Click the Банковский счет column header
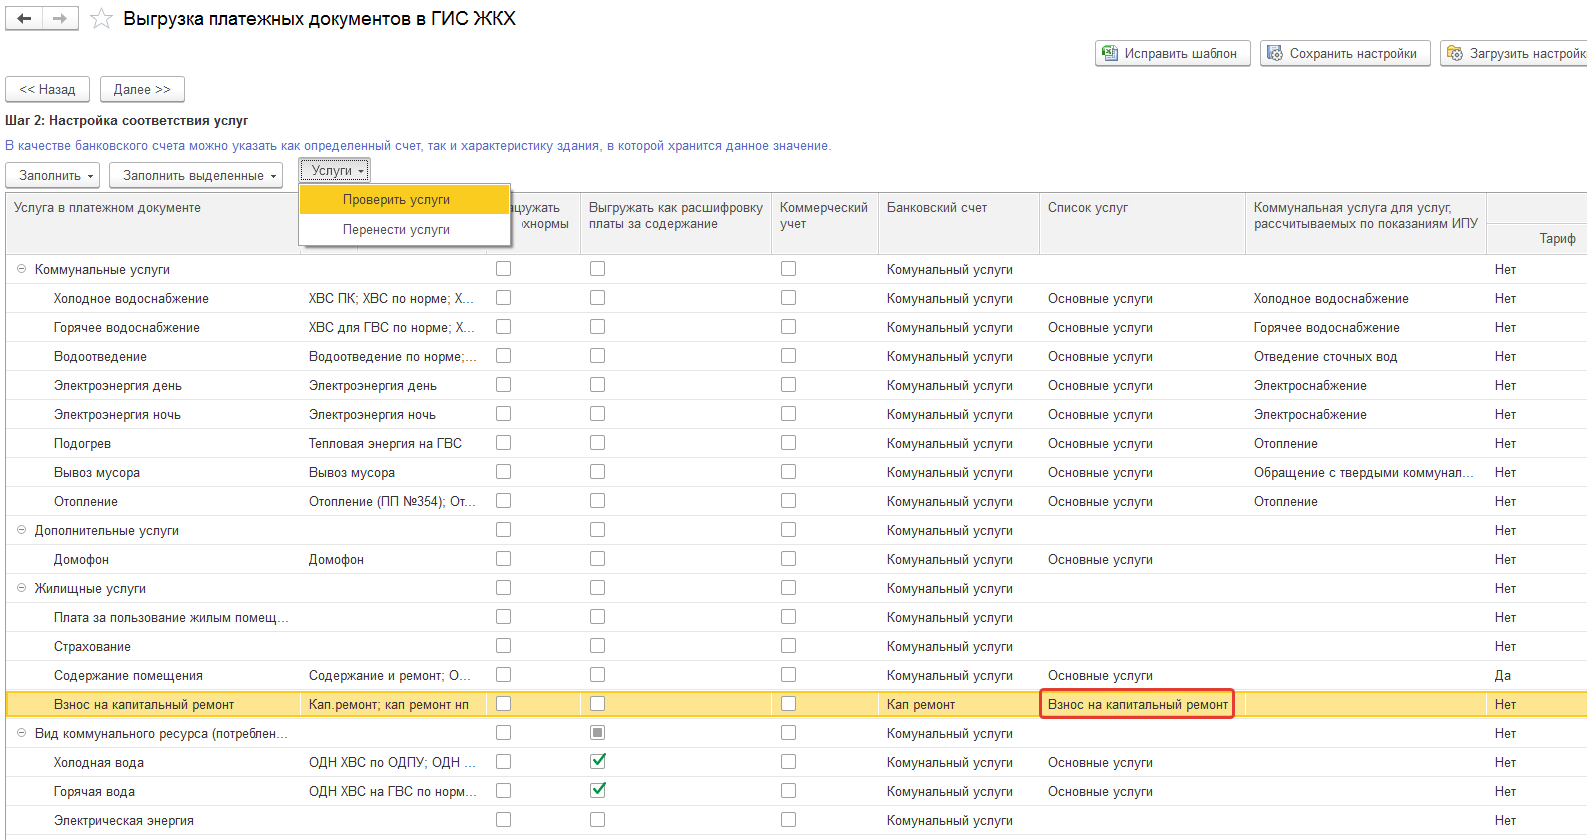 959,222
